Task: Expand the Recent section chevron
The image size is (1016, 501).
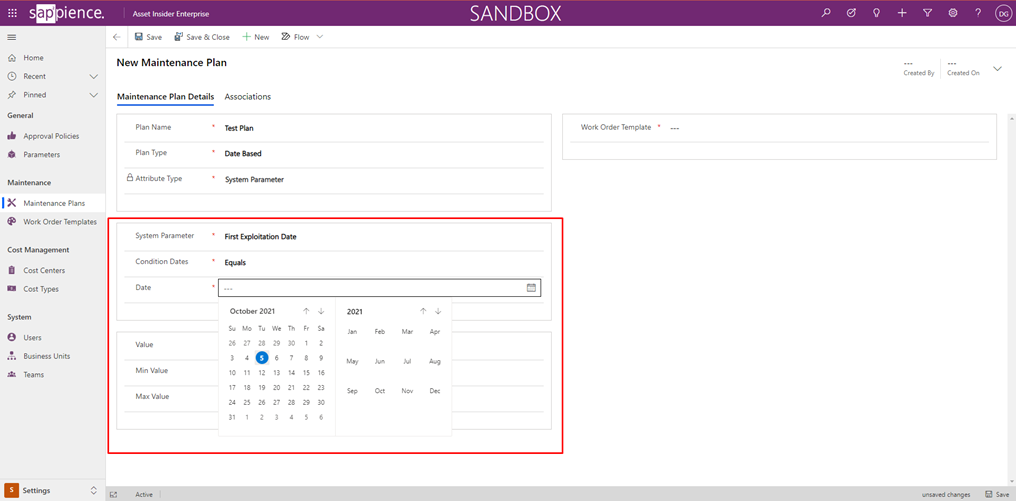Action: pyautogui.click(x=94, y=76)
